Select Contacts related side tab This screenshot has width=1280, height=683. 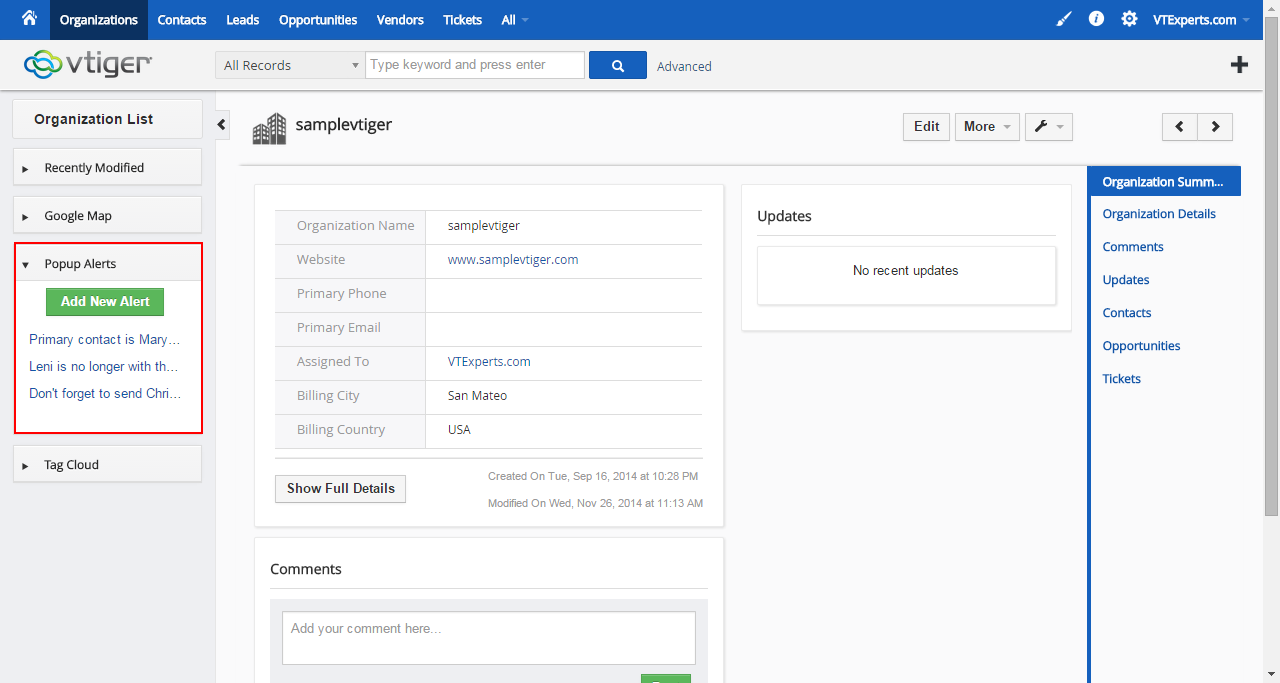click(x=1127, y=313)
